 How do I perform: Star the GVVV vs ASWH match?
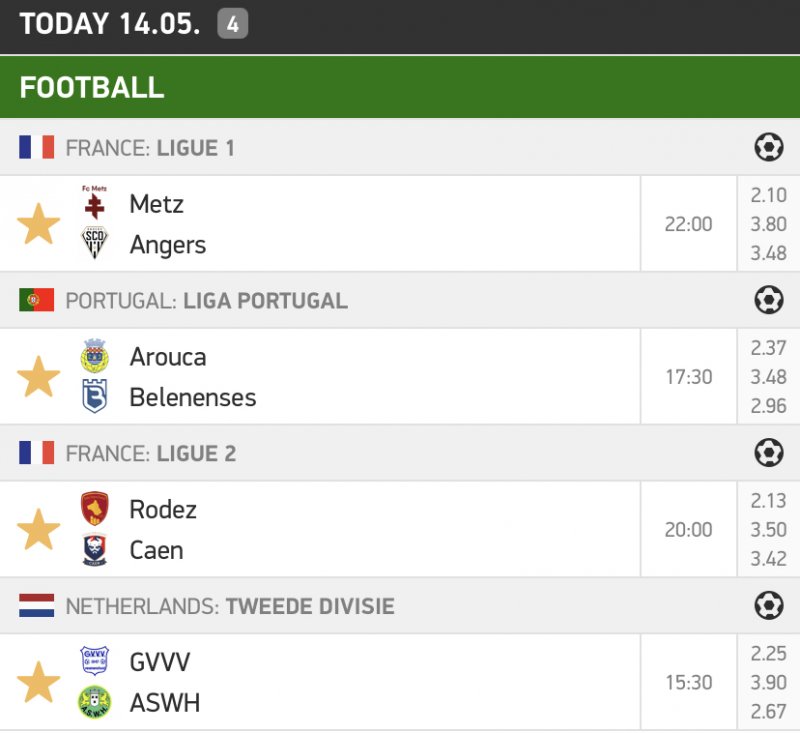coord(39,682)
